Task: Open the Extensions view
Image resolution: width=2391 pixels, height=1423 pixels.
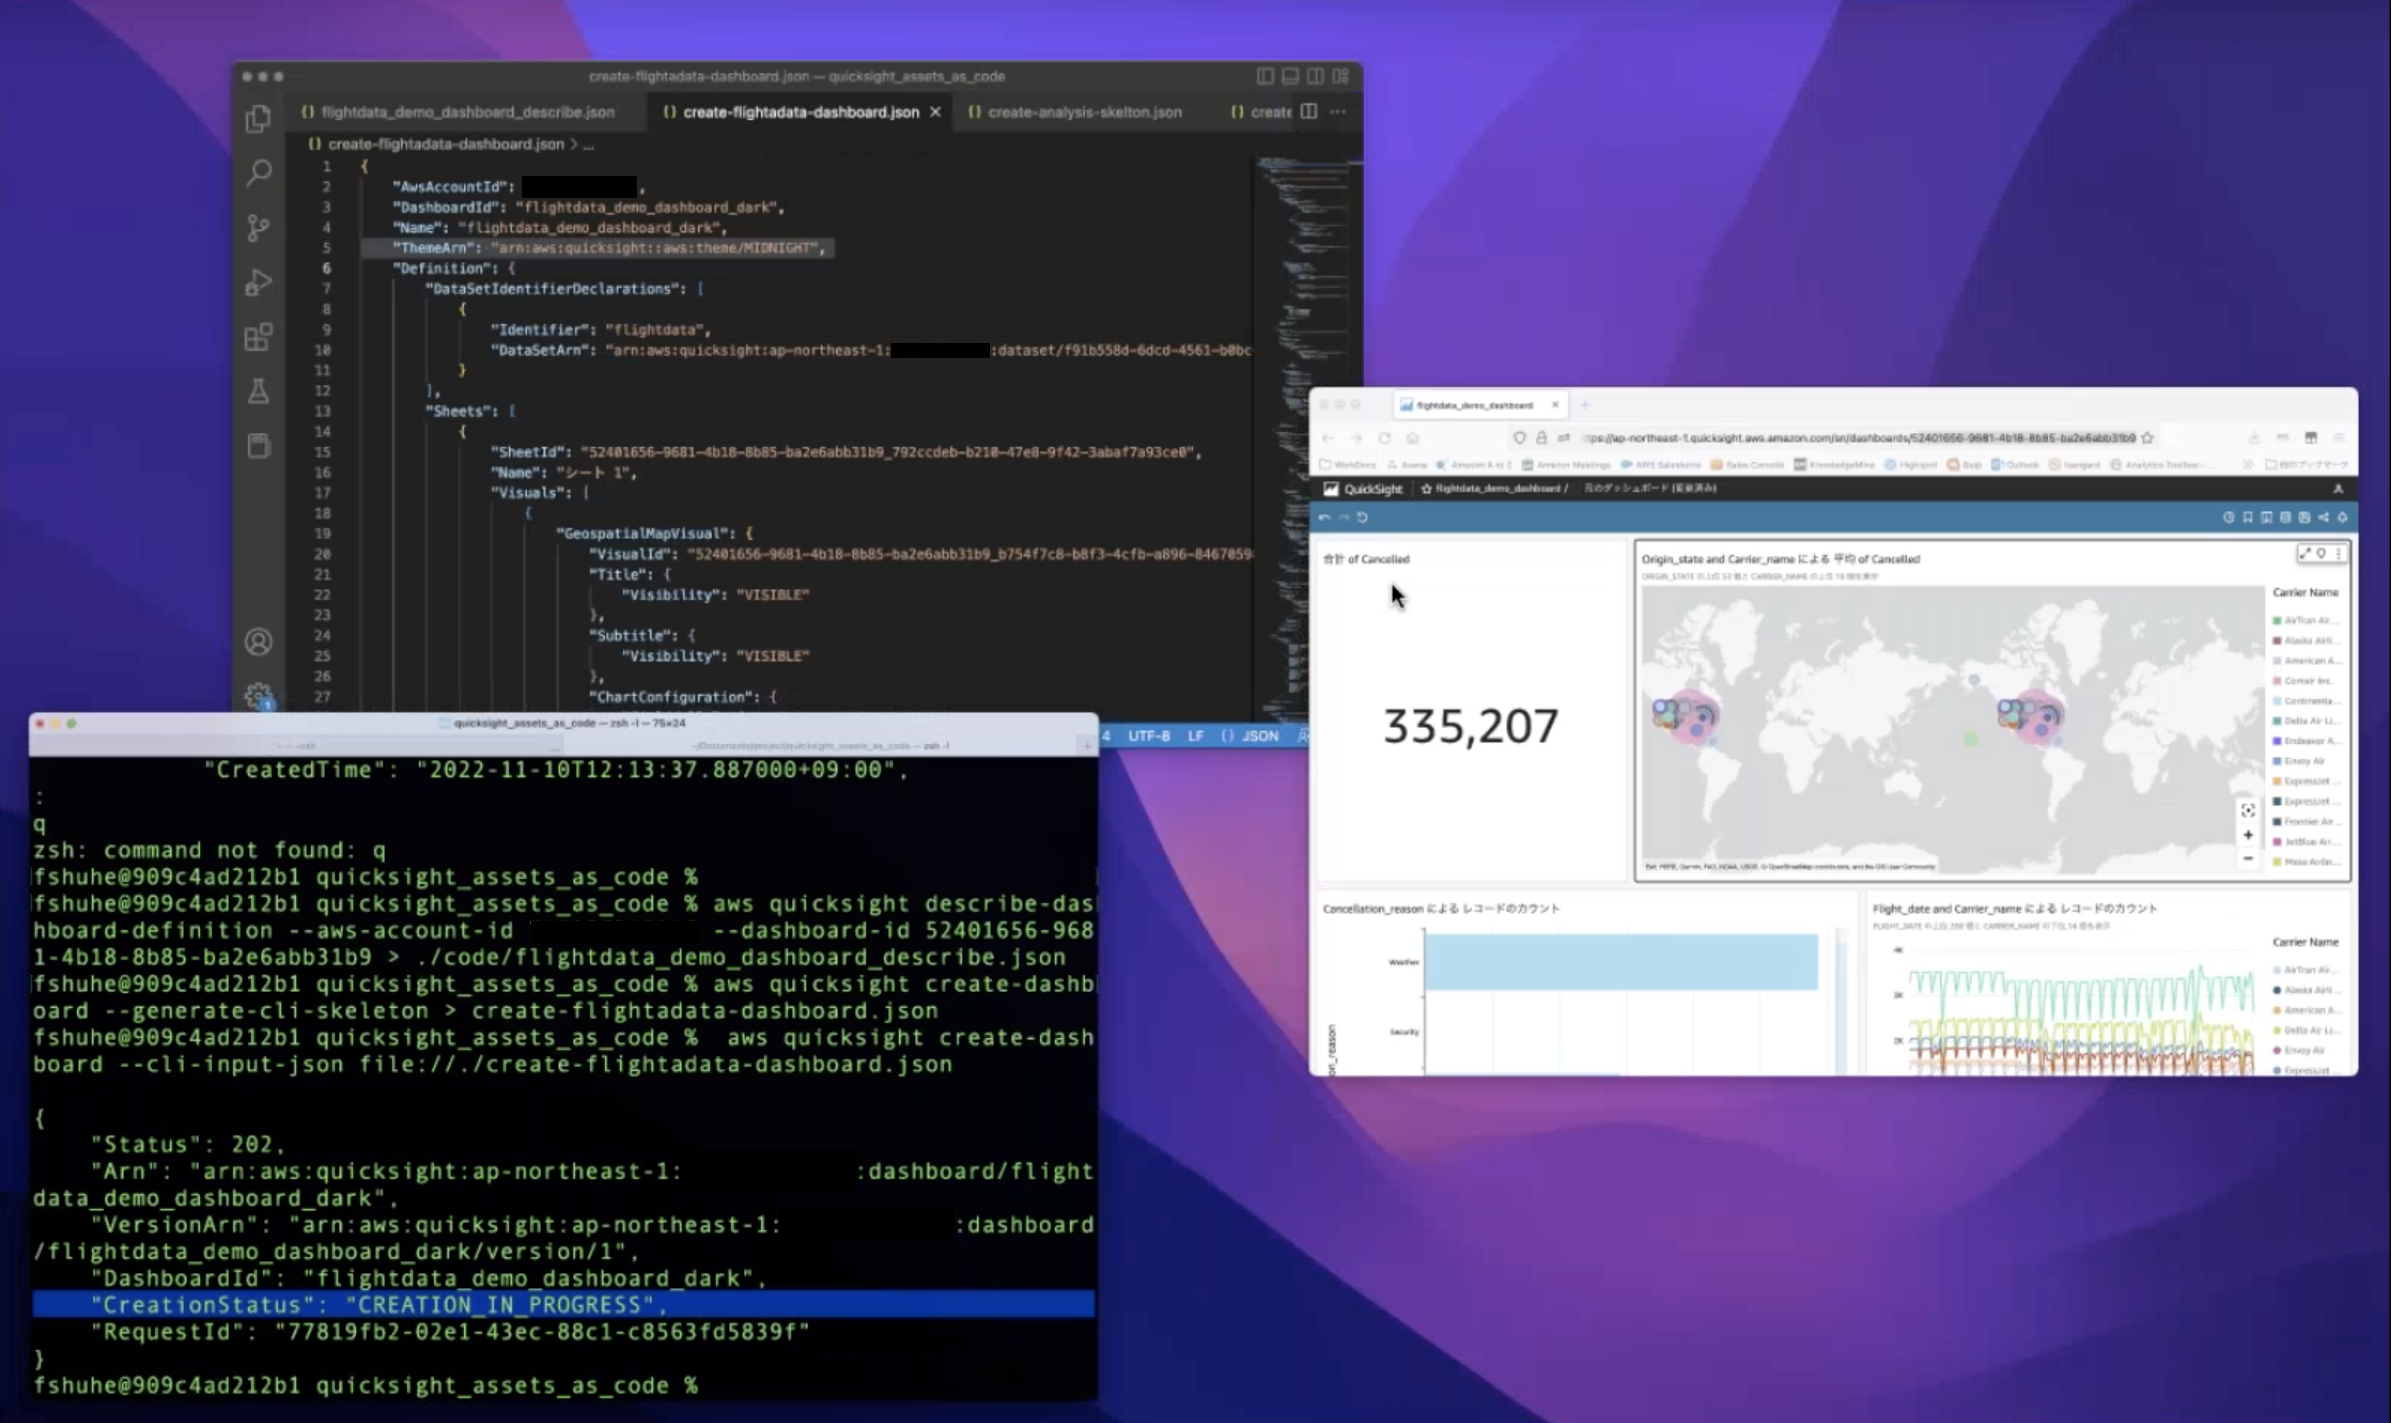Action: [x=258, y=337]
